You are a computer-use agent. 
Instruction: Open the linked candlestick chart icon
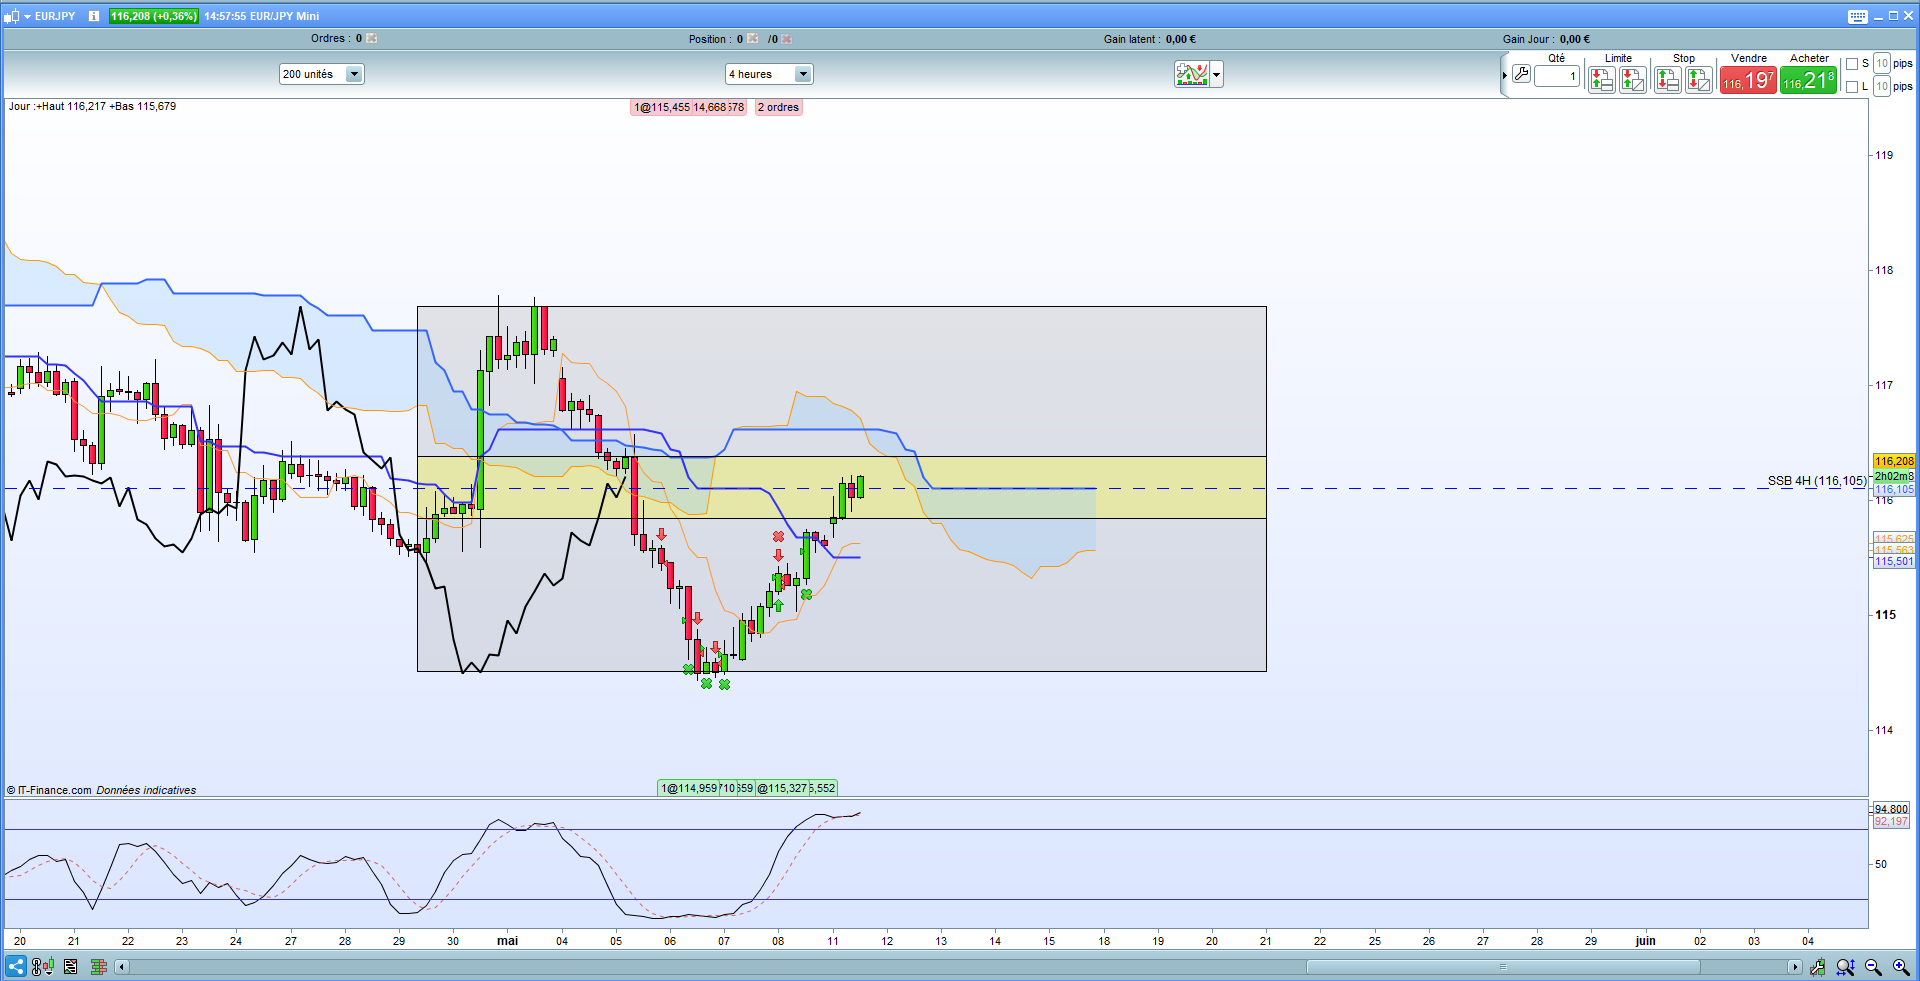pyautogui.click(x=42, y=967)
